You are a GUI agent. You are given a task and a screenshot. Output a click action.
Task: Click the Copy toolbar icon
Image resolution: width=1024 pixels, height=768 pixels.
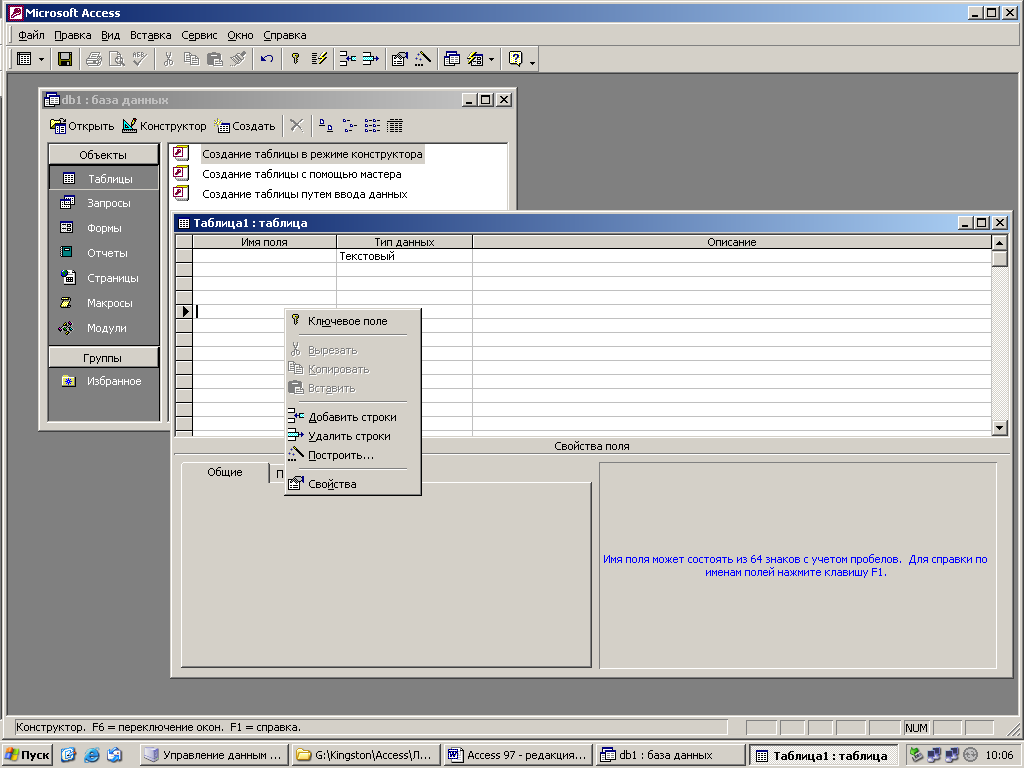(x=191, y=59)
